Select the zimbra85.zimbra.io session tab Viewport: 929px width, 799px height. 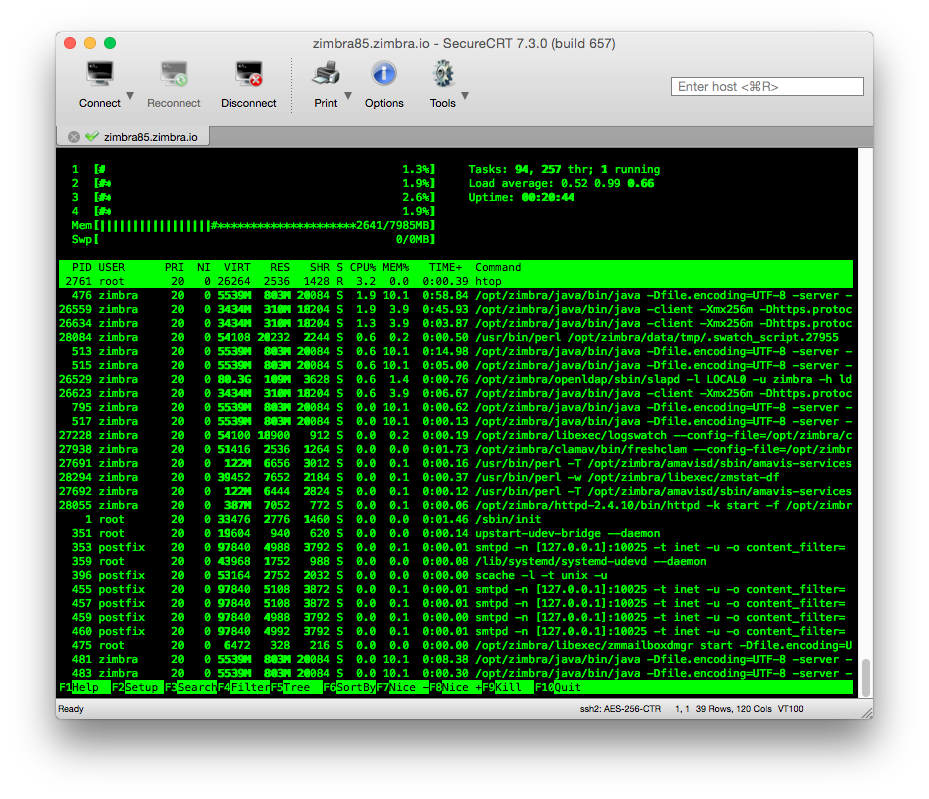pyautogui.click(x=133, y=137)
